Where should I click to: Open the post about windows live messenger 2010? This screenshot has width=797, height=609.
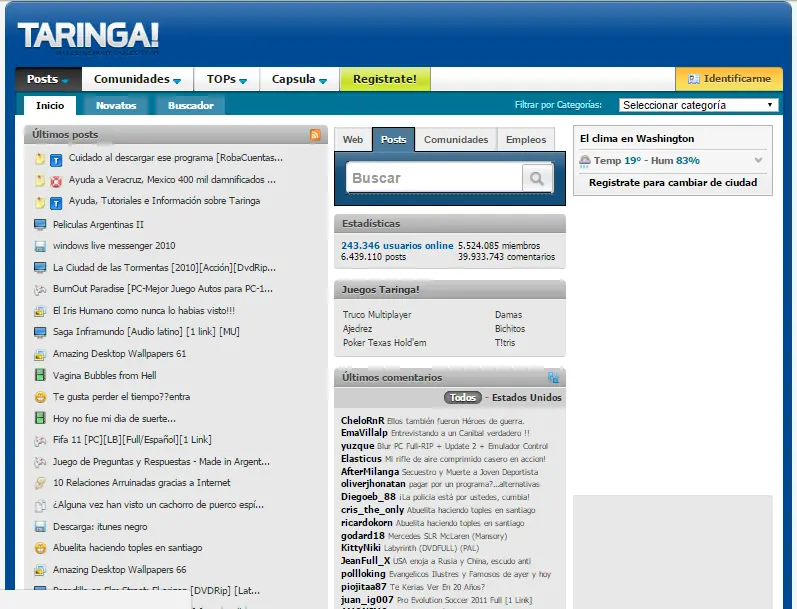[x=114, y=246]
